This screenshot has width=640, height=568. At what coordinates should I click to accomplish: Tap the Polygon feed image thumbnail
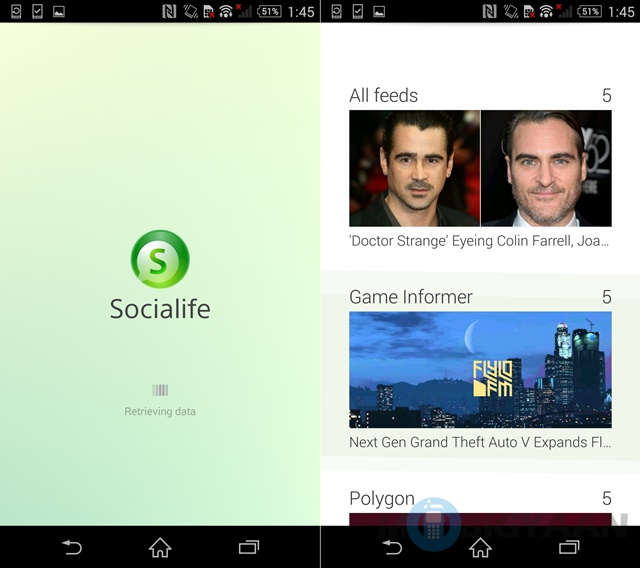[x=480, y=519]
